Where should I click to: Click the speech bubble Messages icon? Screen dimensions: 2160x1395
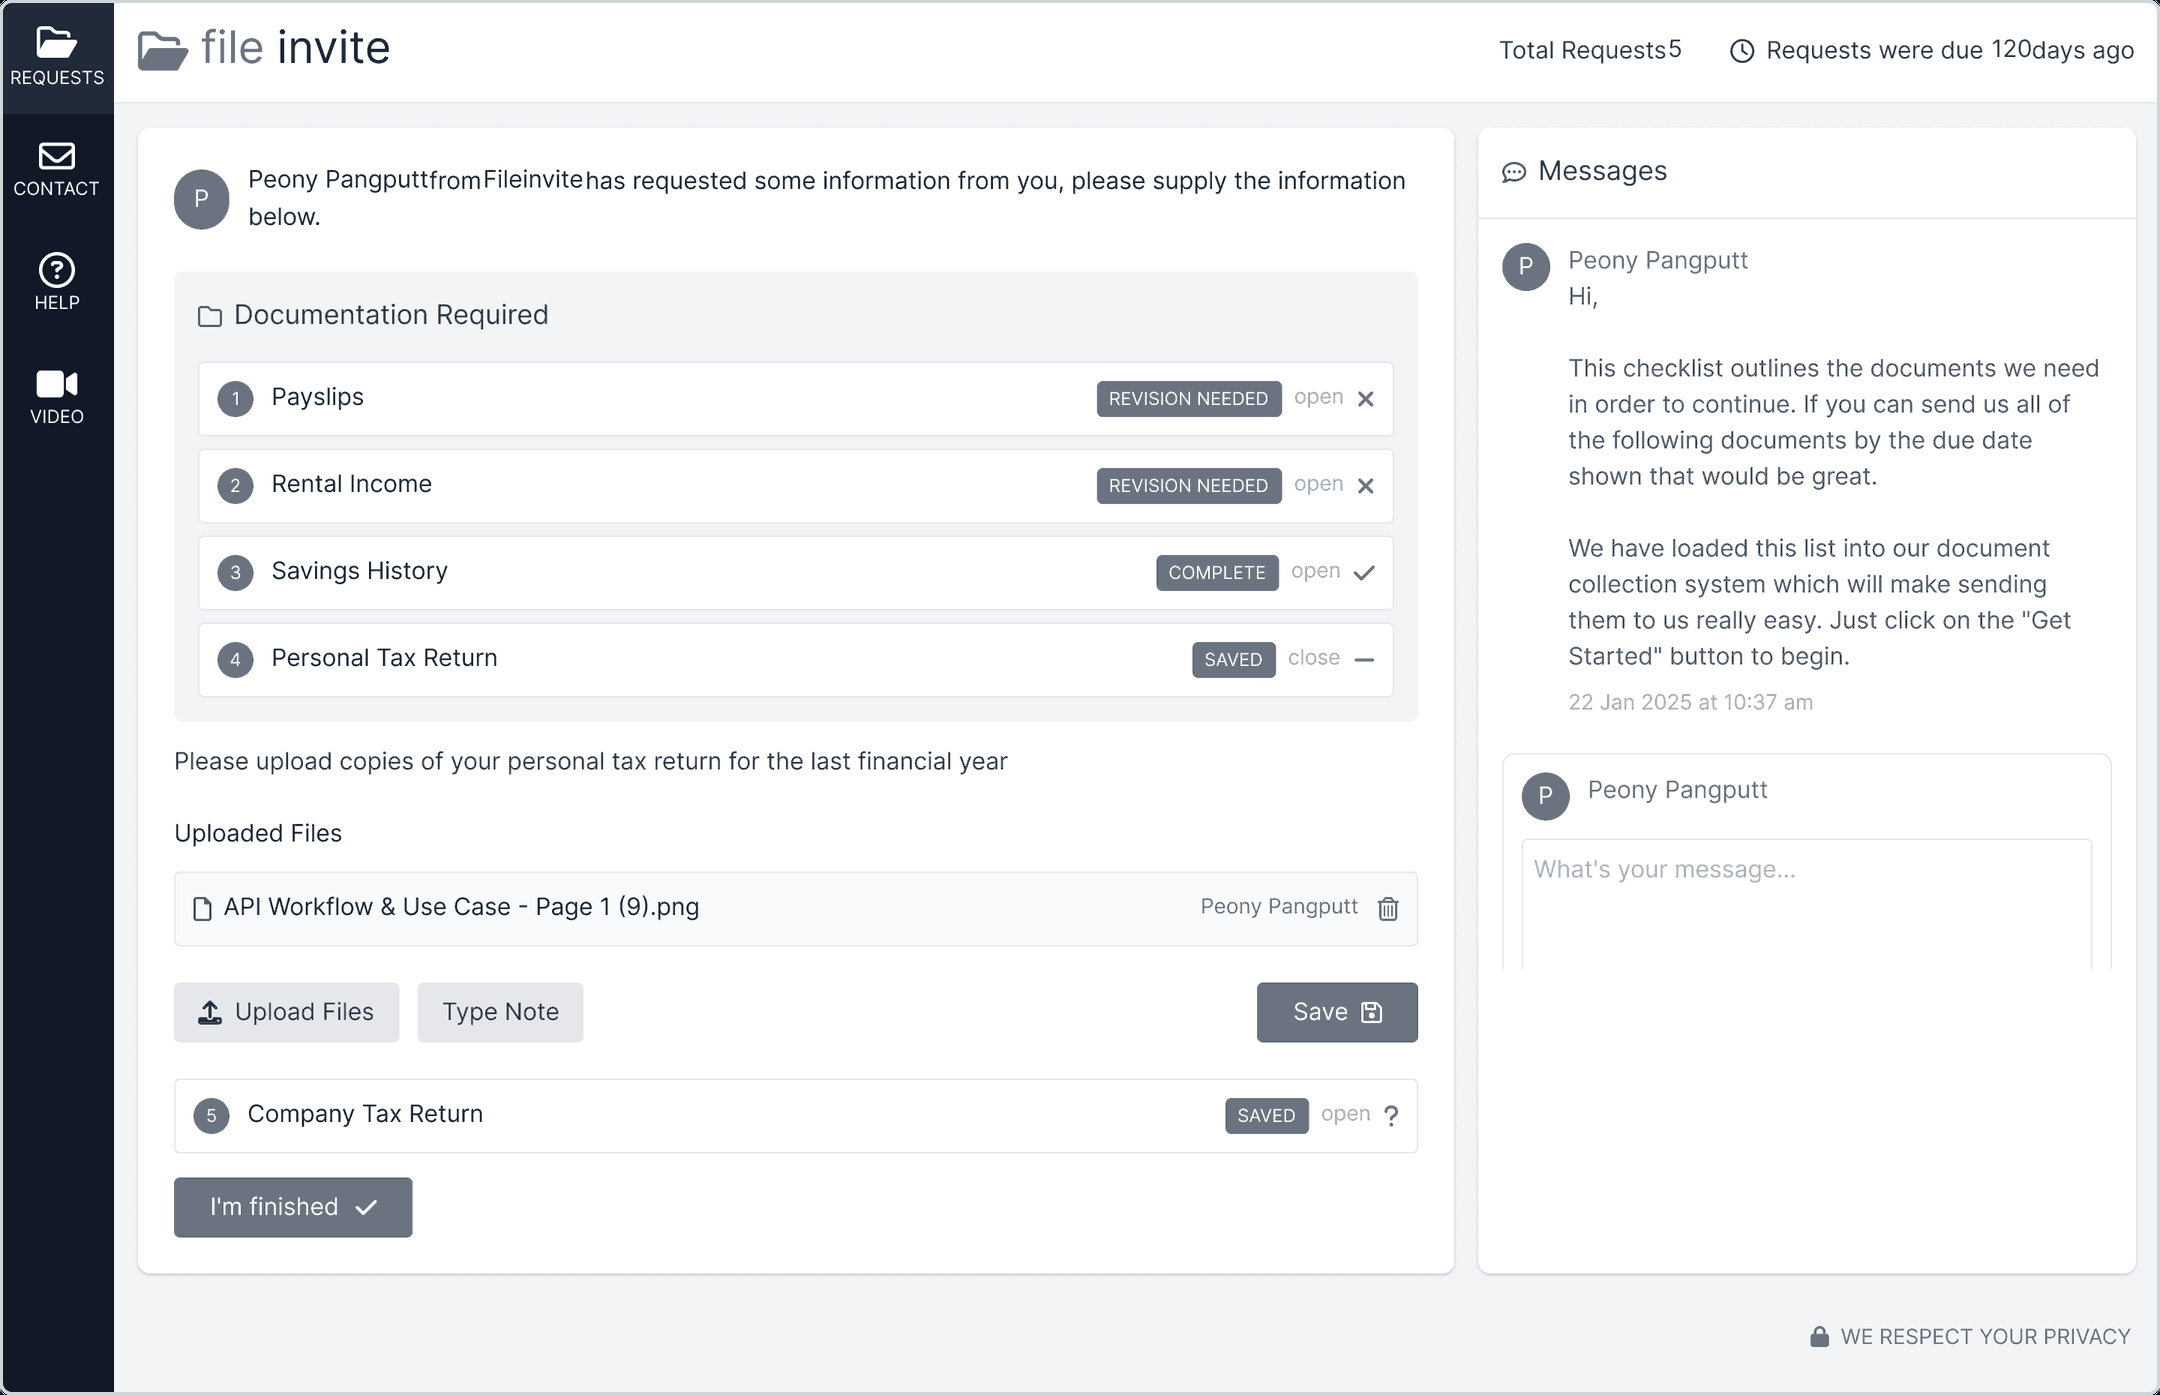click(x=1514, y=172)
